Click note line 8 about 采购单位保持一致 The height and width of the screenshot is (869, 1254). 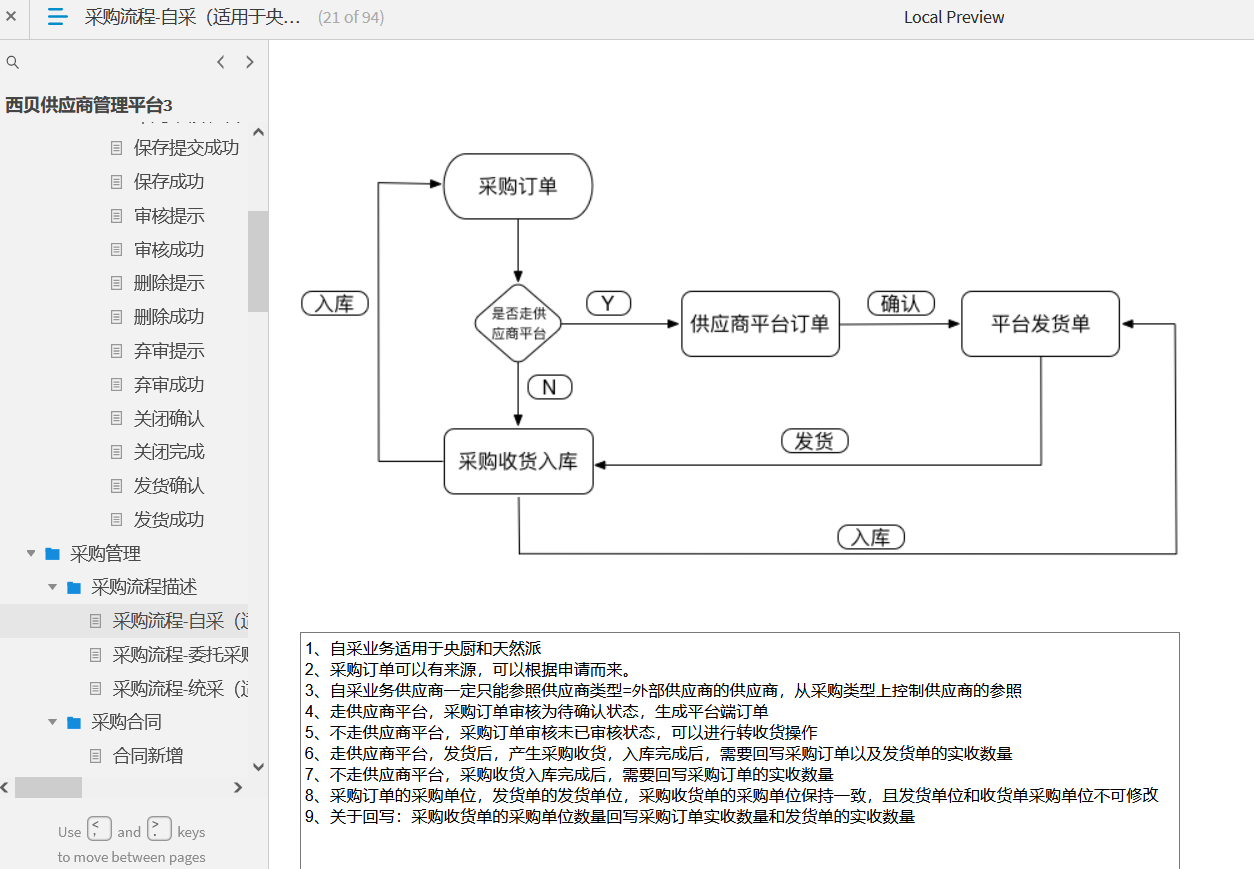(732, 796)
